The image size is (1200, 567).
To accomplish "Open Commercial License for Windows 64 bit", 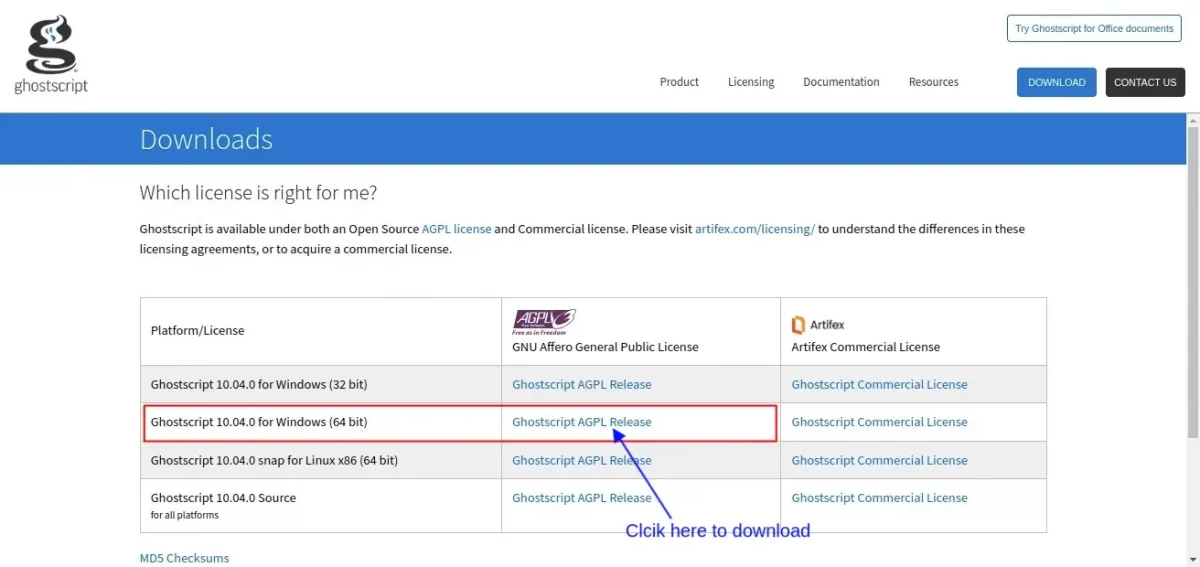I will pyautogui.click(x=879, y=422).
